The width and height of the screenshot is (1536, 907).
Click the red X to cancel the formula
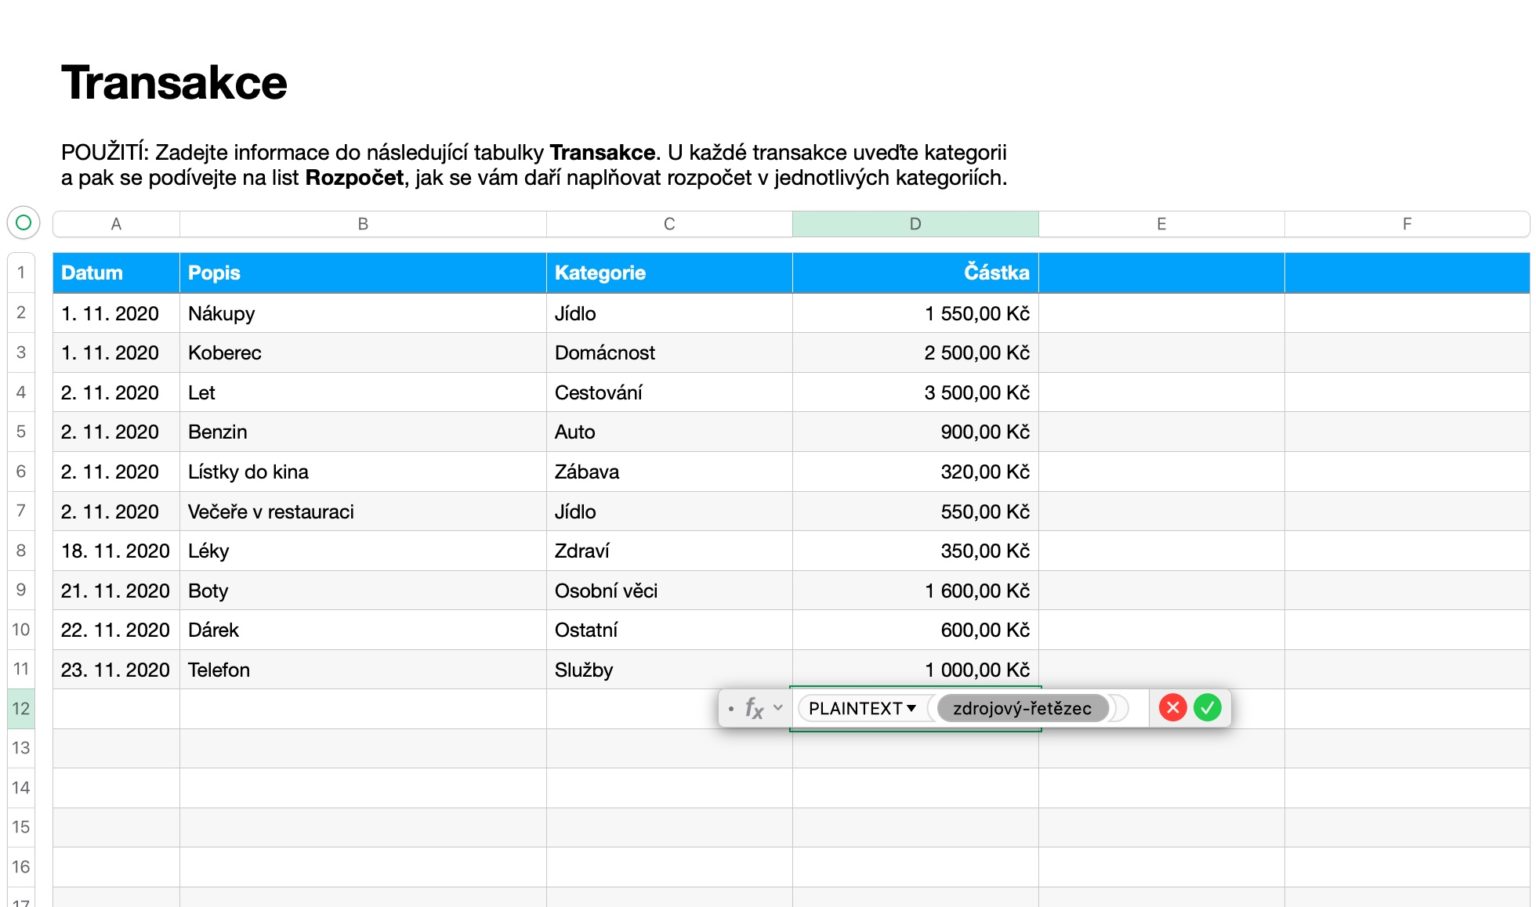tap(1172, 708)
